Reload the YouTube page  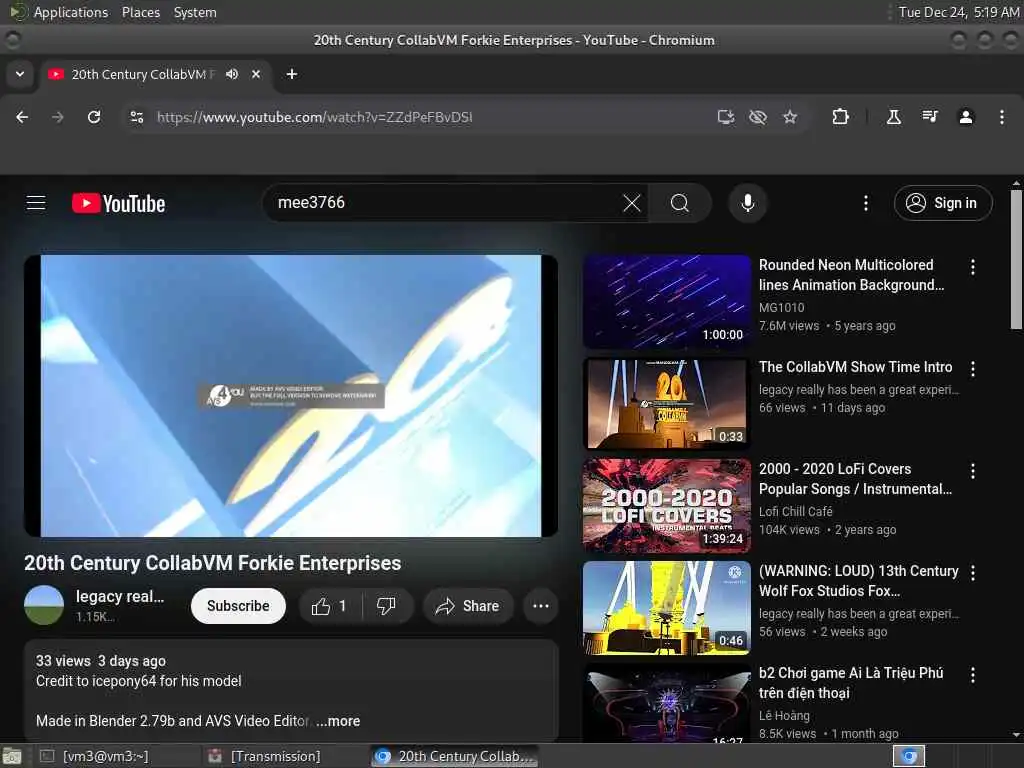point(94,117)
